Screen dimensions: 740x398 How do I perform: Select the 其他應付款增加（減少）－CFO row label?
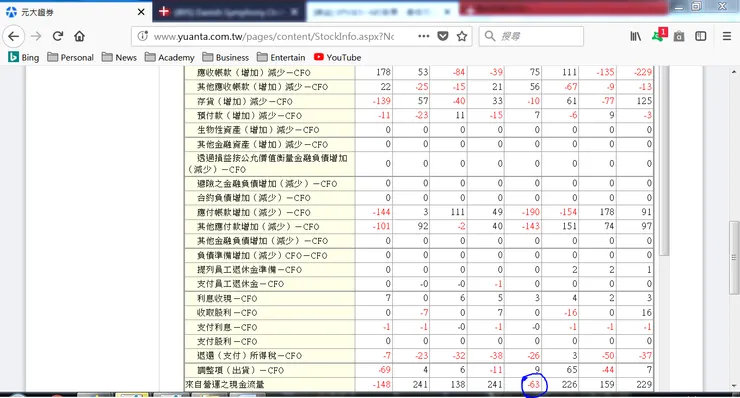click(258, 227)
